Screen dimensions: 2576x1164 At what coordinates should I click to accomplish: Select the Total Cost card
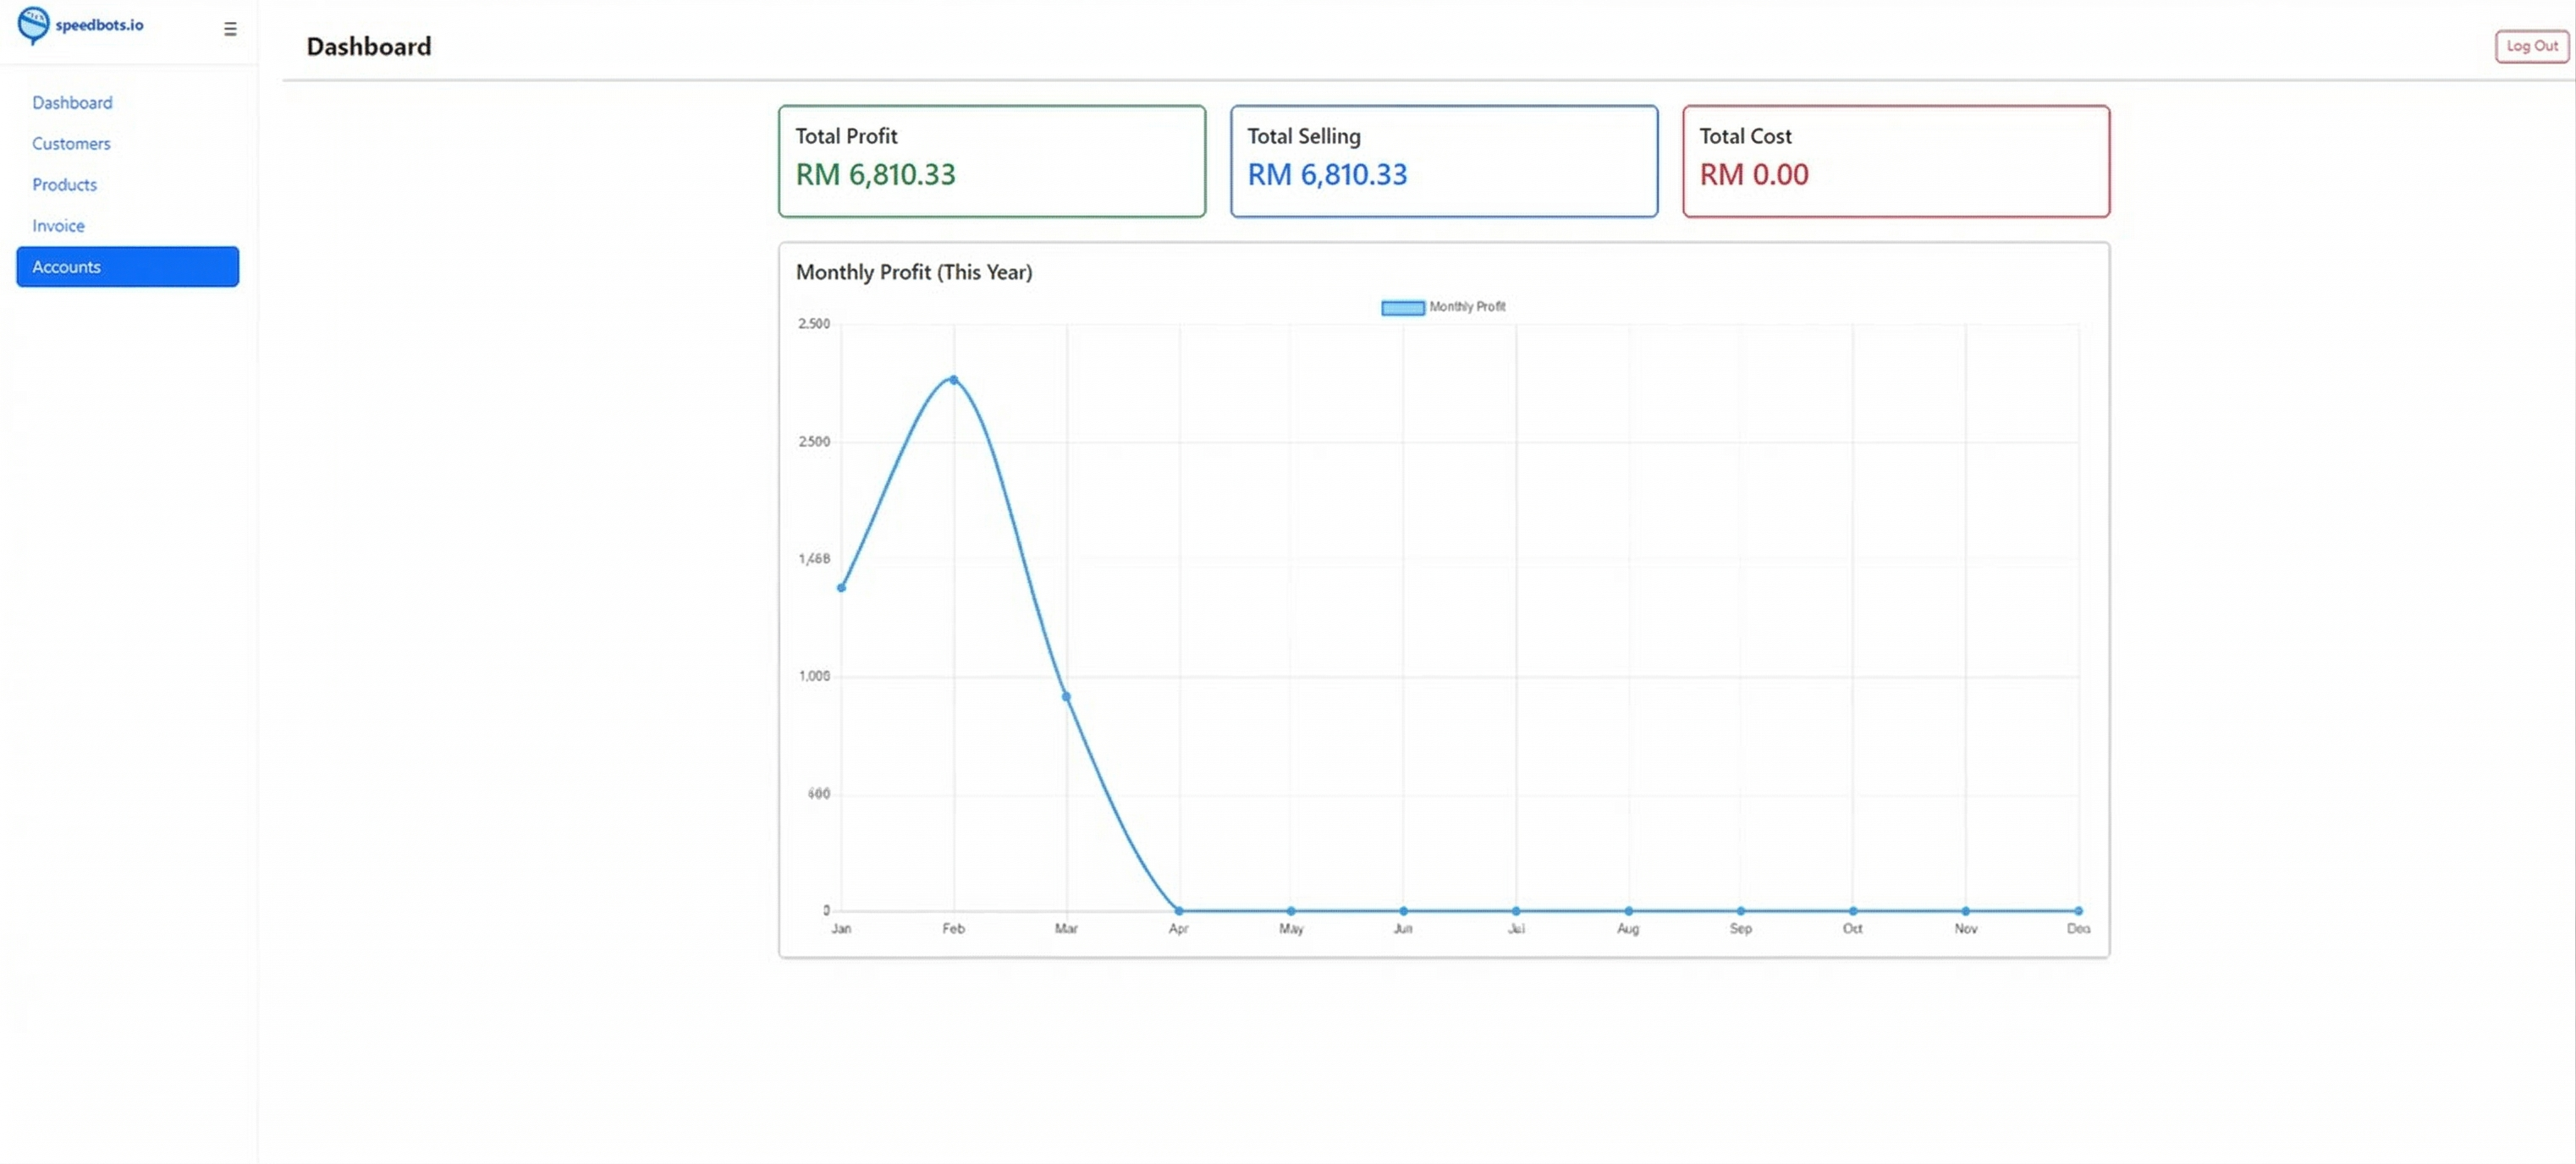point(1896,161)
